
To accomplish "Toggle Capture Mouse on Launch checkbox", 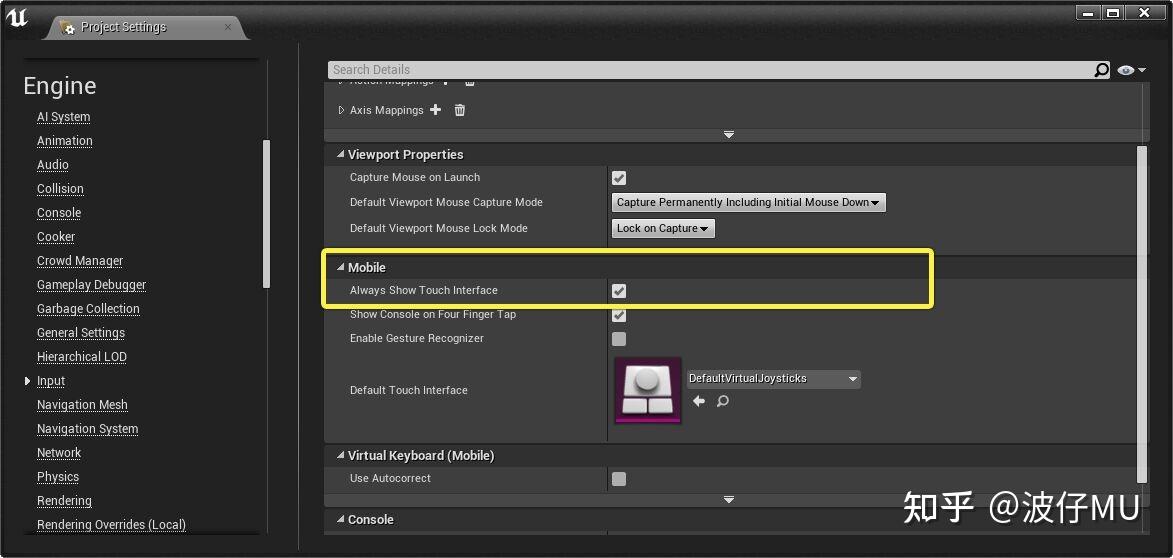I will coord(619,178).
